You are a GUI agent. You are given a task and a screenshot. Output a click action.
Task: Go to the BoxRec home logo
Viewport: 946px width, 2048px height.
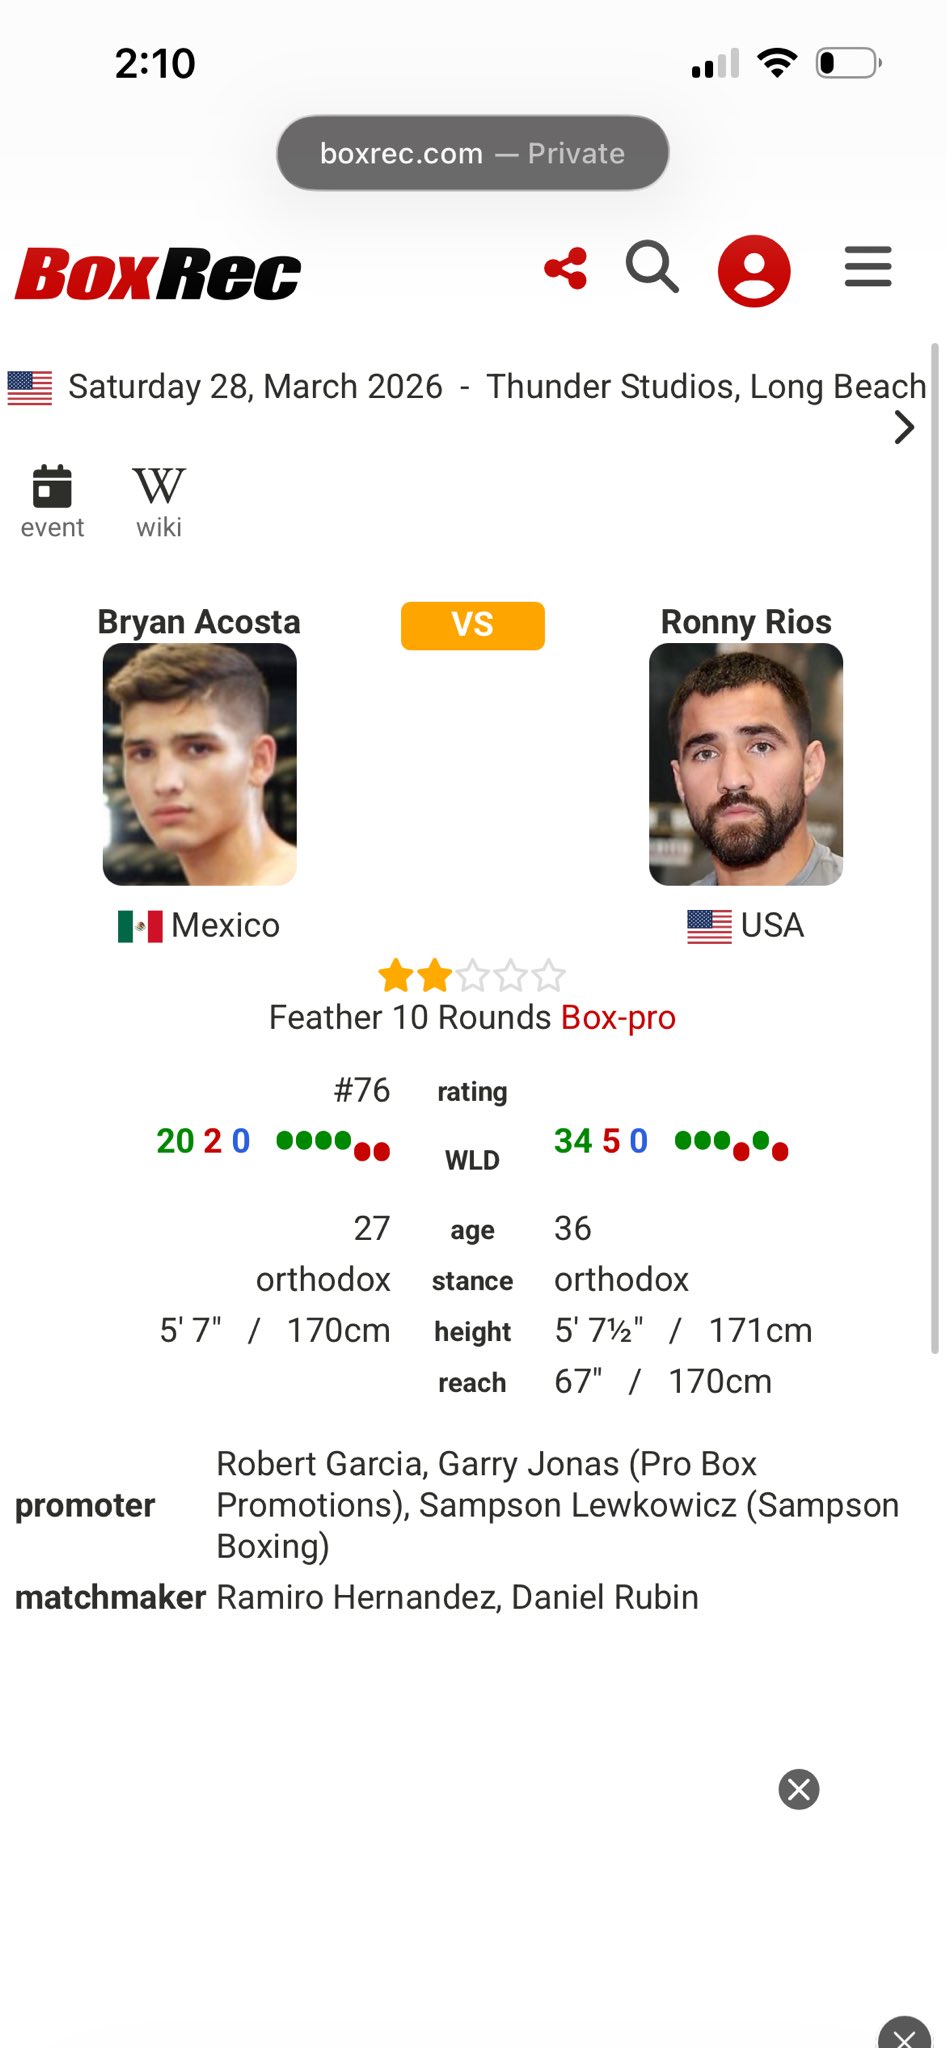tap(158, 274)
